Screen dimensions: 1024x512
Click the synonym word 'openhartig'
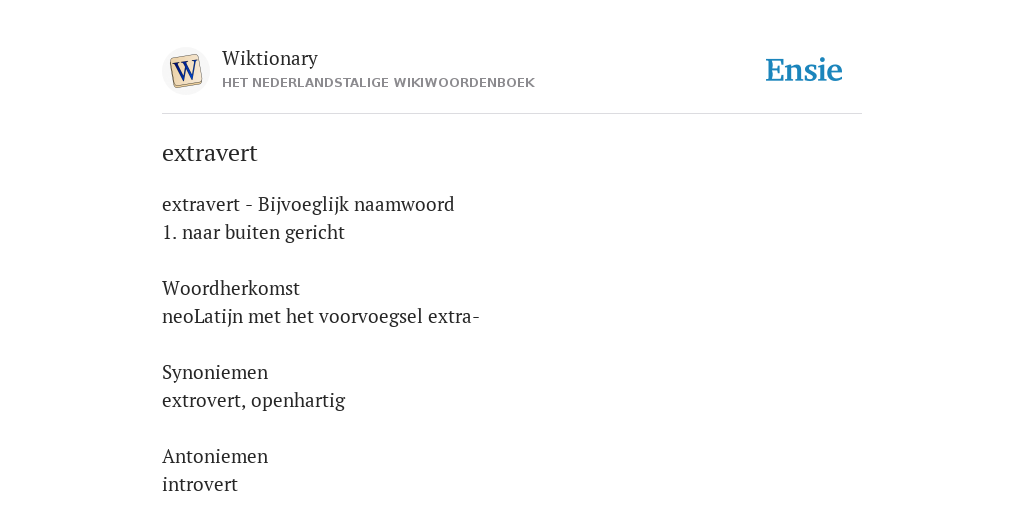point(298,400)
